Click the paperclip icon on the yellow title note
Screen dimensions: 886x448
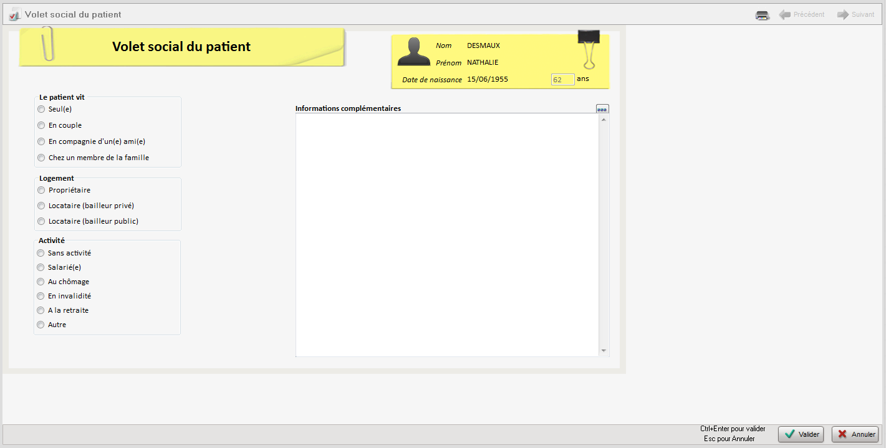point(47,44)
